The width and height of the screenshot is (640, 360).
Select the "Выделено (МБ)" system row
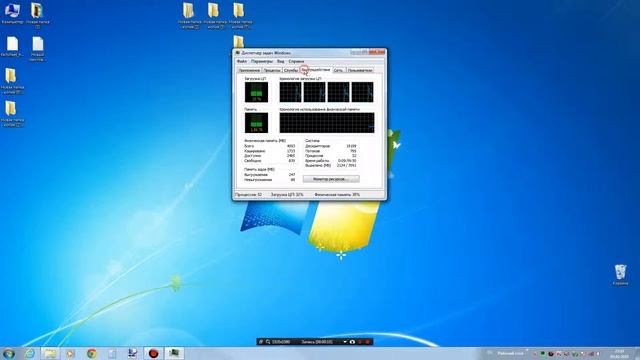coord(331,166)
